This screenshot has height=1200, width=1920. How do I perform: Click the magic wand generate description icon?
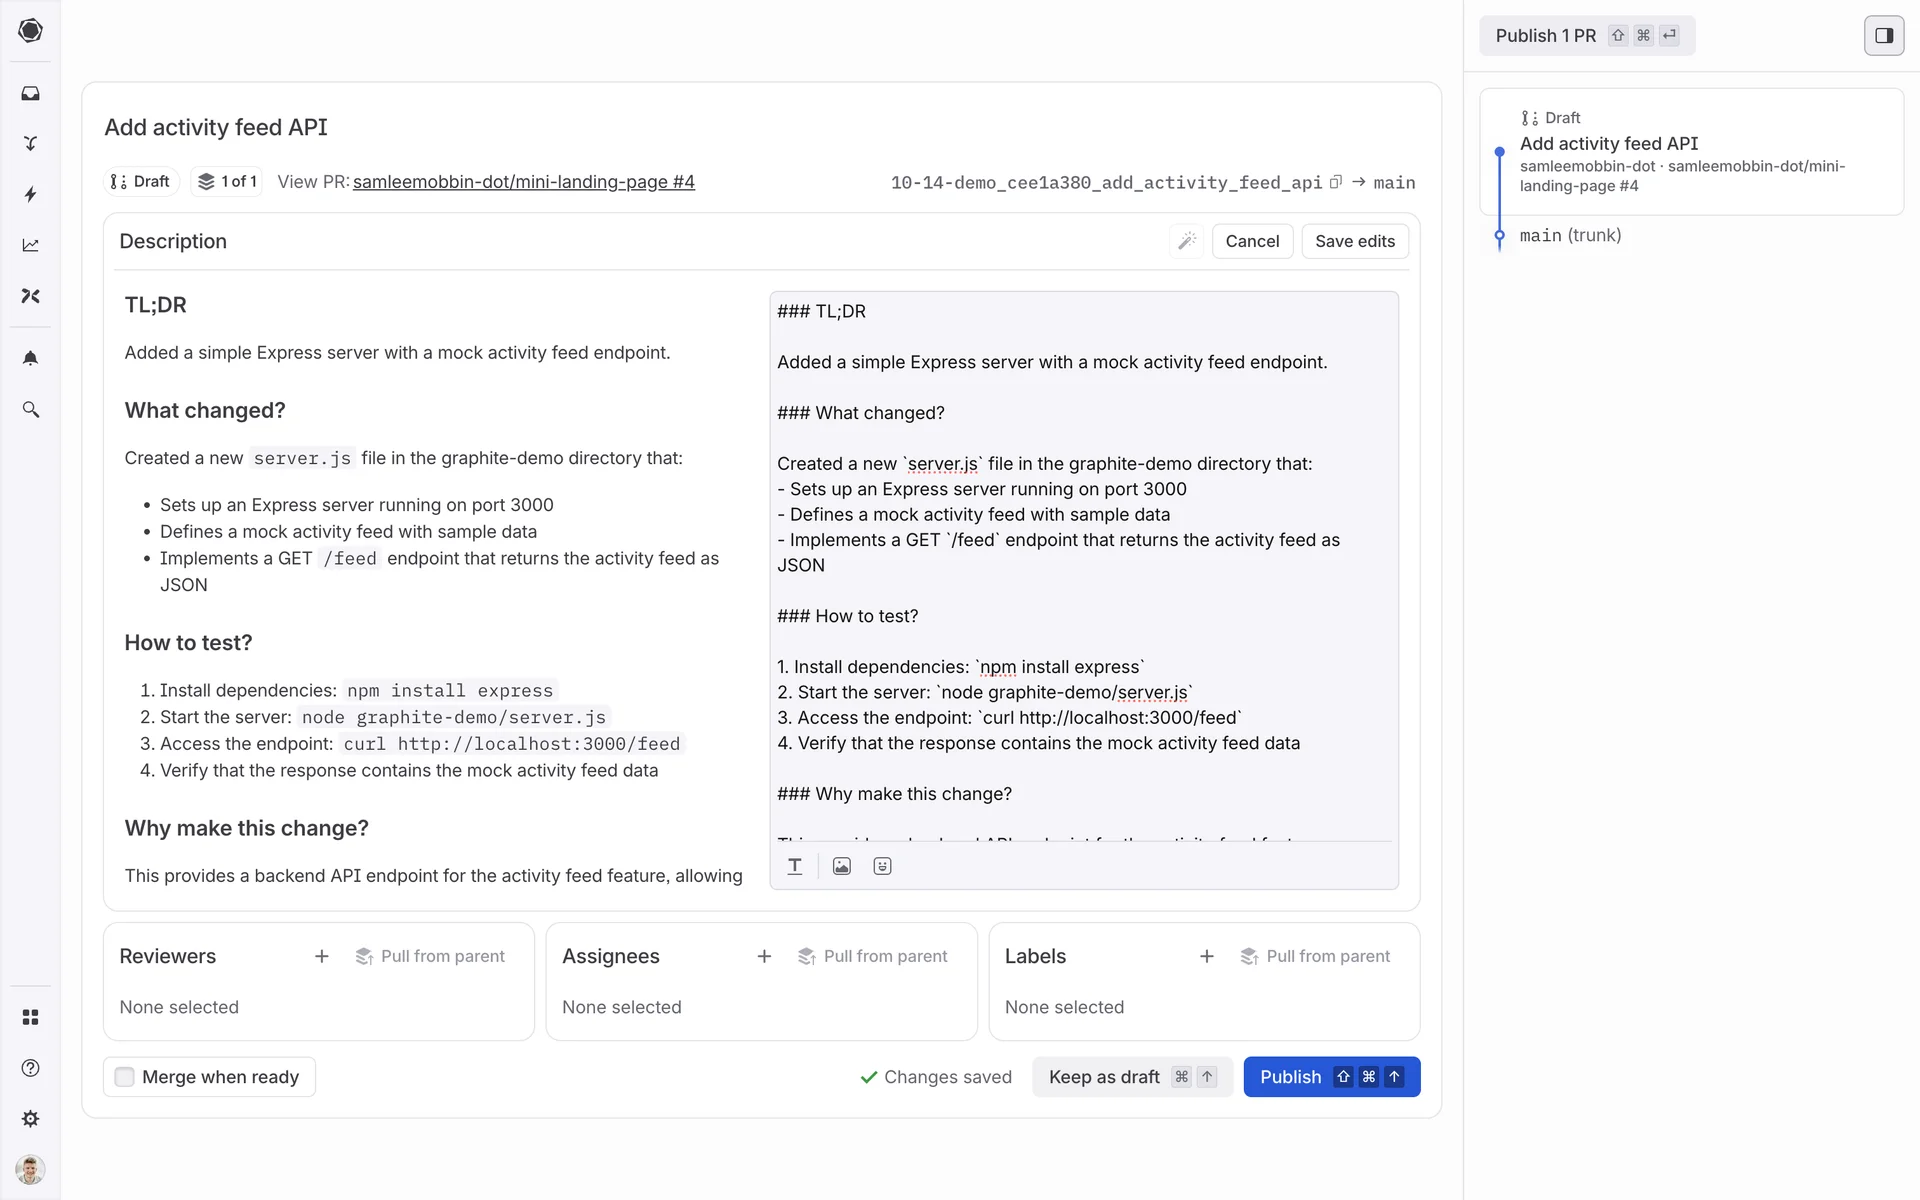pos(1187,241)
